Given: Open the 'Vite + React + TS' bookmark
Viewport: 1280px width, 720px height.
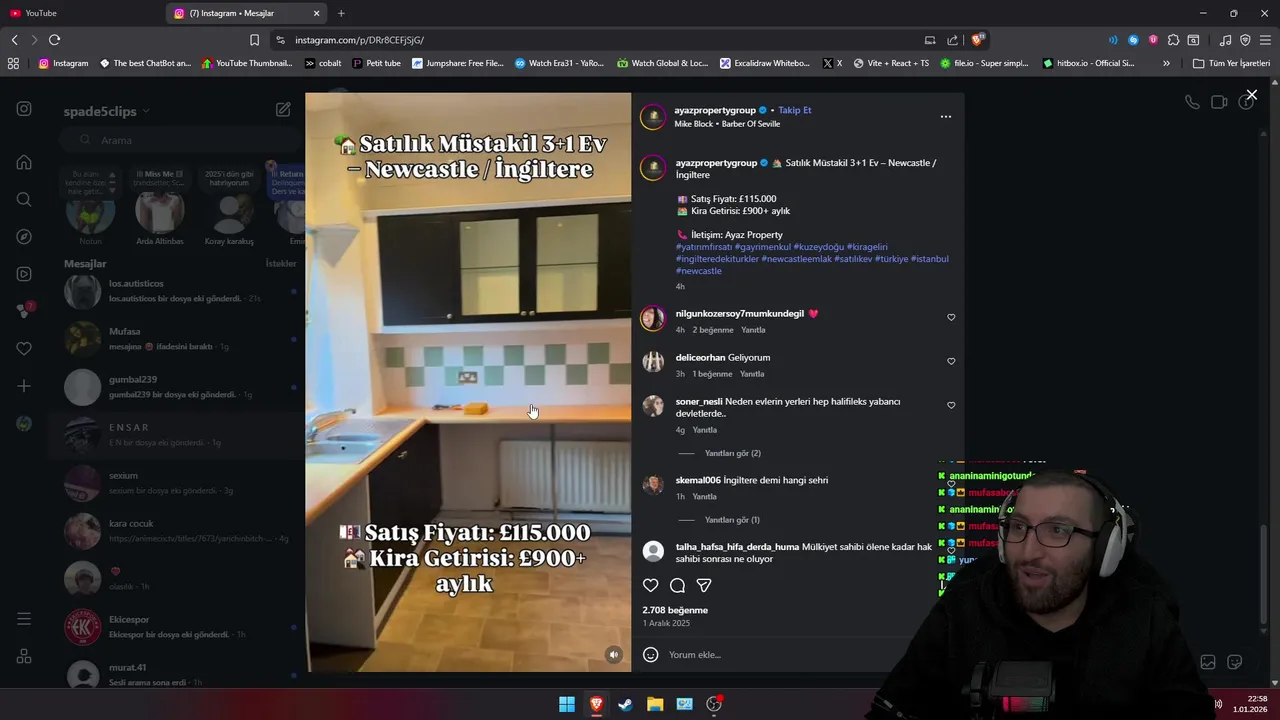Looking at the screenshot, I should pyautogui.click(x=890, y=63).
